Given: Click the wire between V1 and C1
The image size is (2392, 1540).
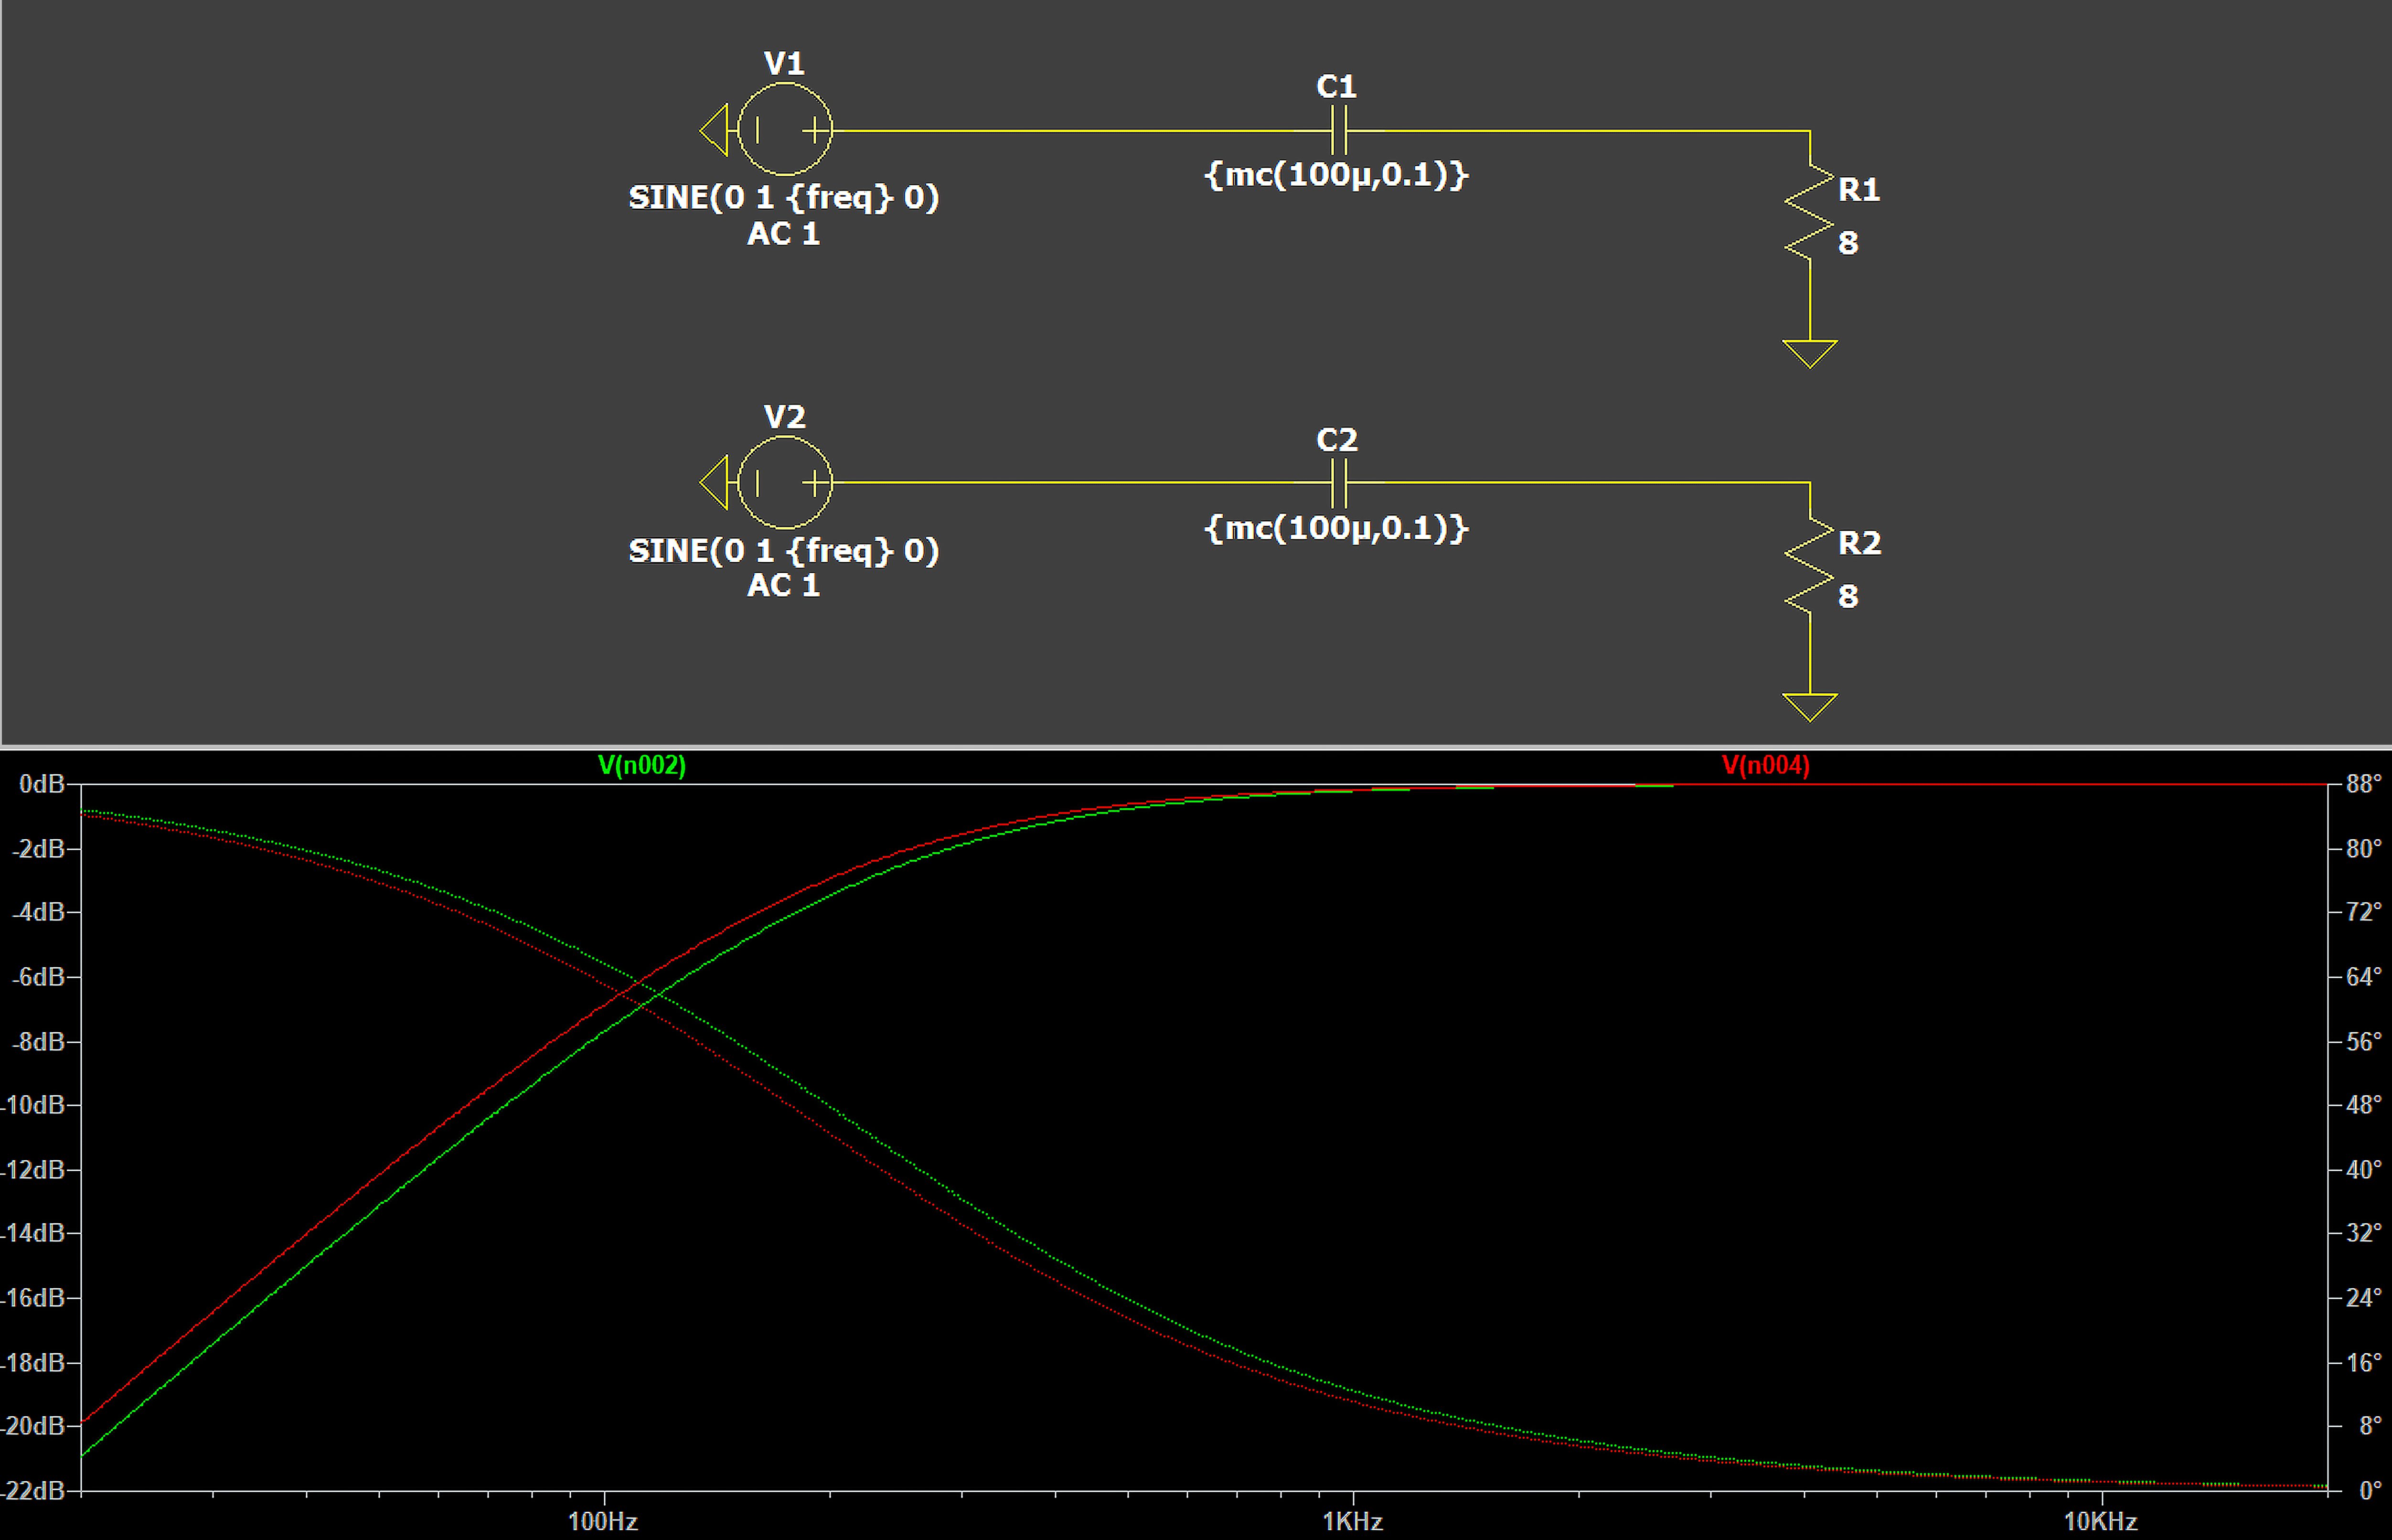Looking at the screenshot, I should click(x=1081, y=130).
